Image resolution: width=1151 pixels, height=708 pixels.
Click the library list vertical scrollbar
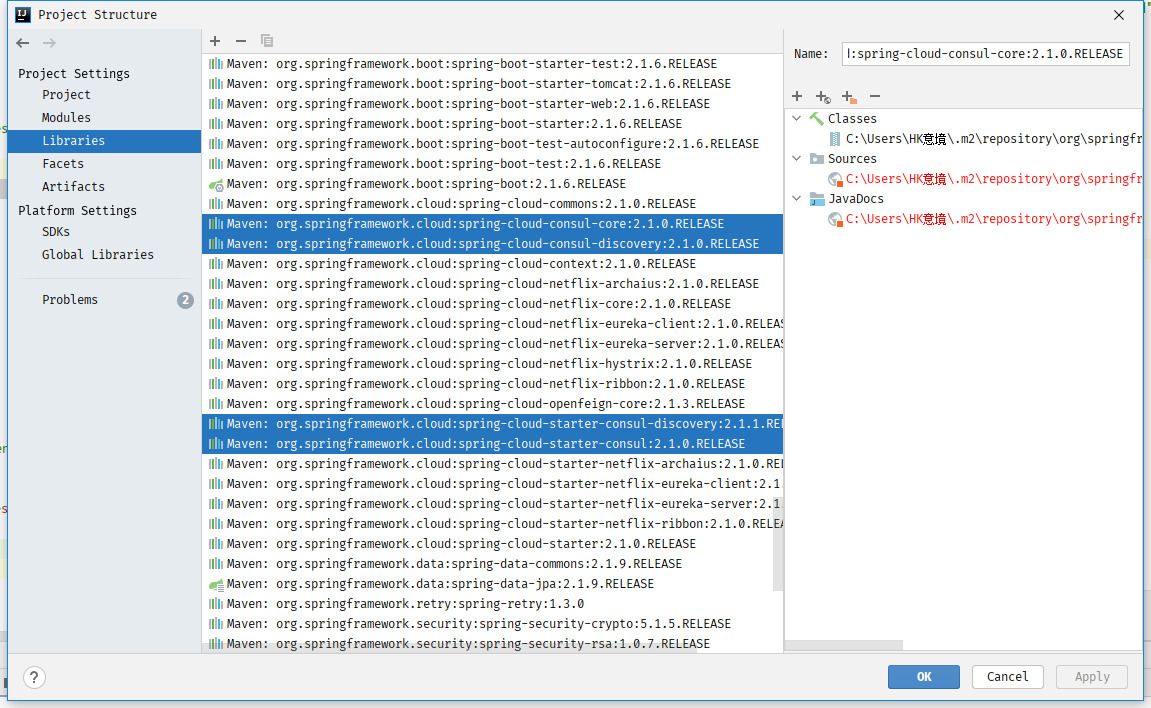778,543
